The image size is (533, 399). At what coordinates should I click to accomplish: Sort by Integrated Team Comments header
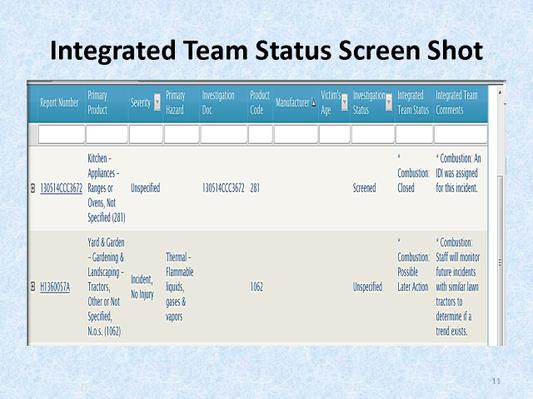pos(457,102)
